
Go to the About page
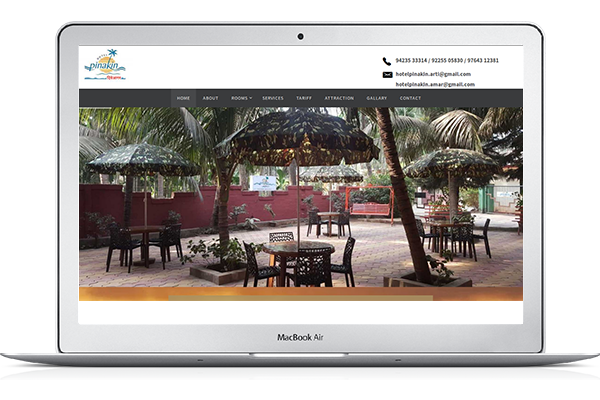tap(210, 98)
